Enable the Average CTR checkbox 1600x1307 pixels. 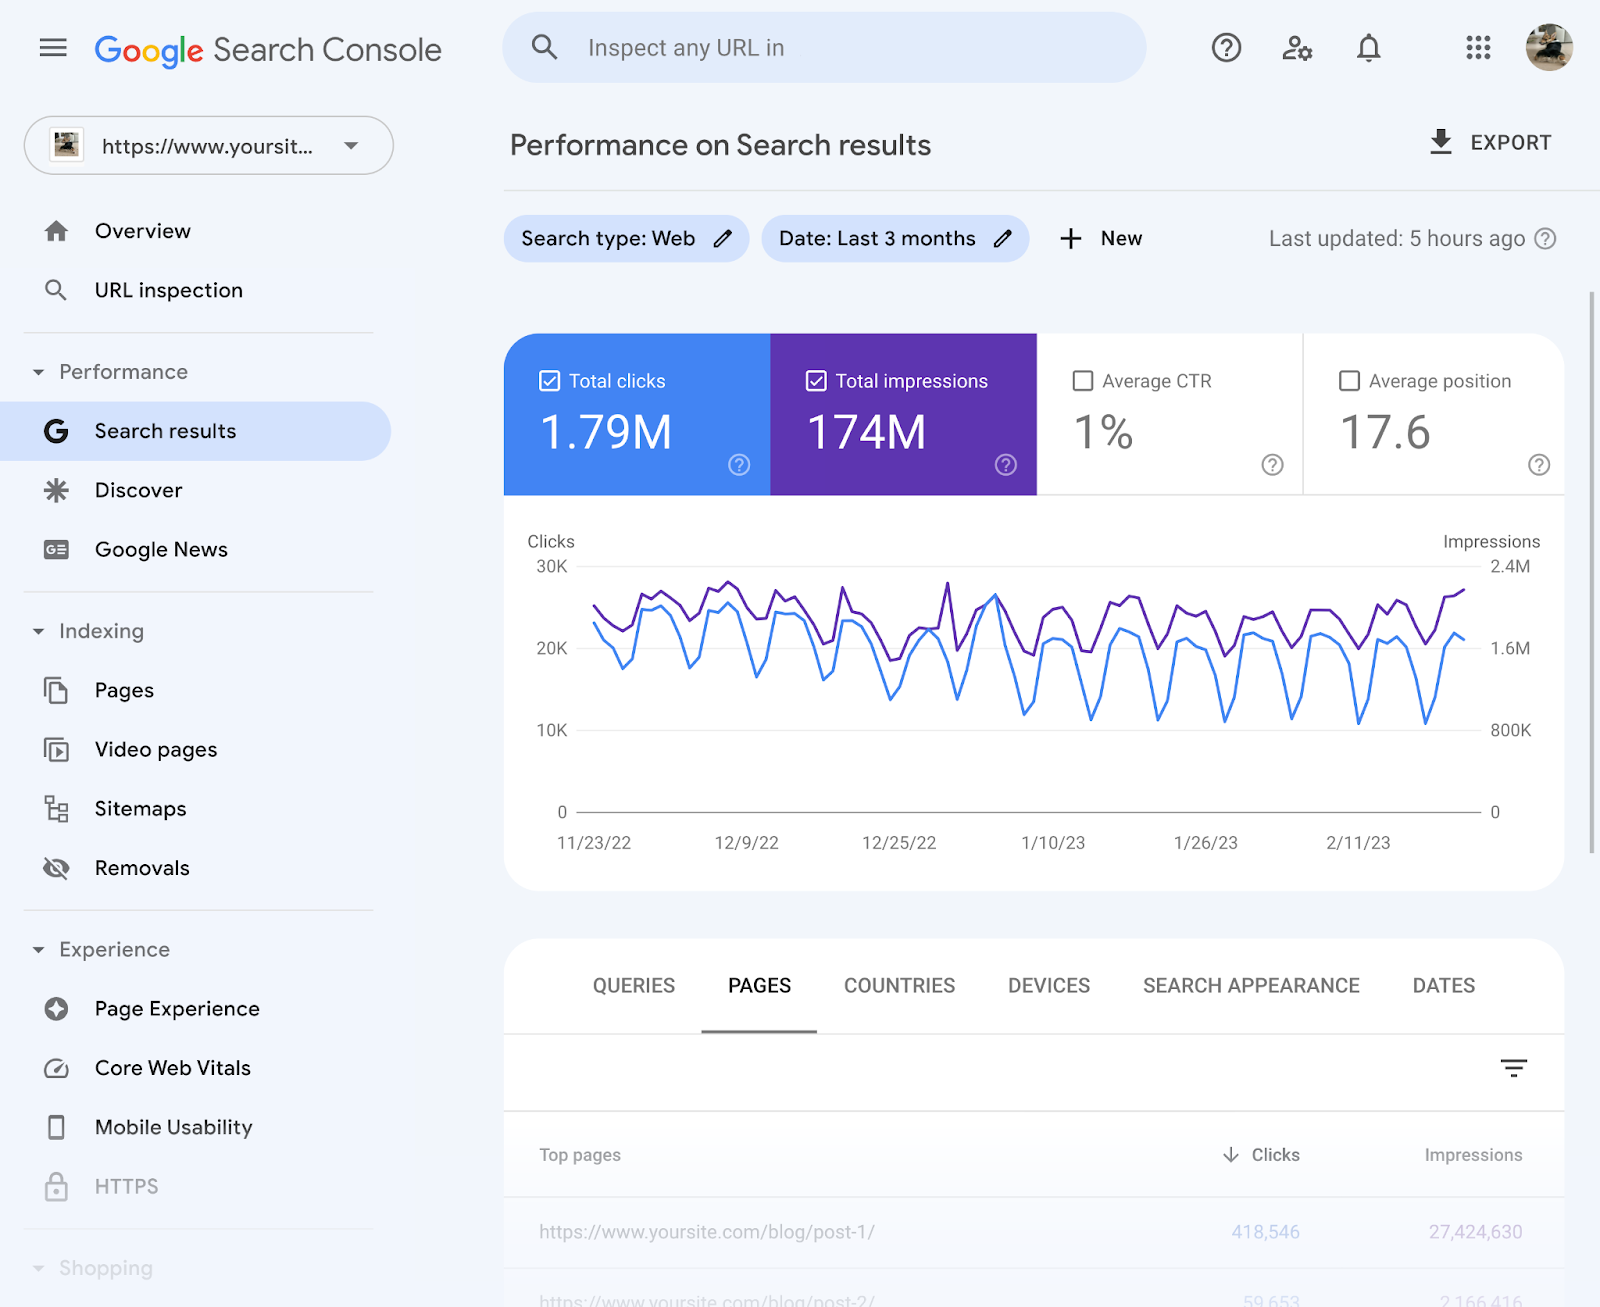(x=1082, y=381)
